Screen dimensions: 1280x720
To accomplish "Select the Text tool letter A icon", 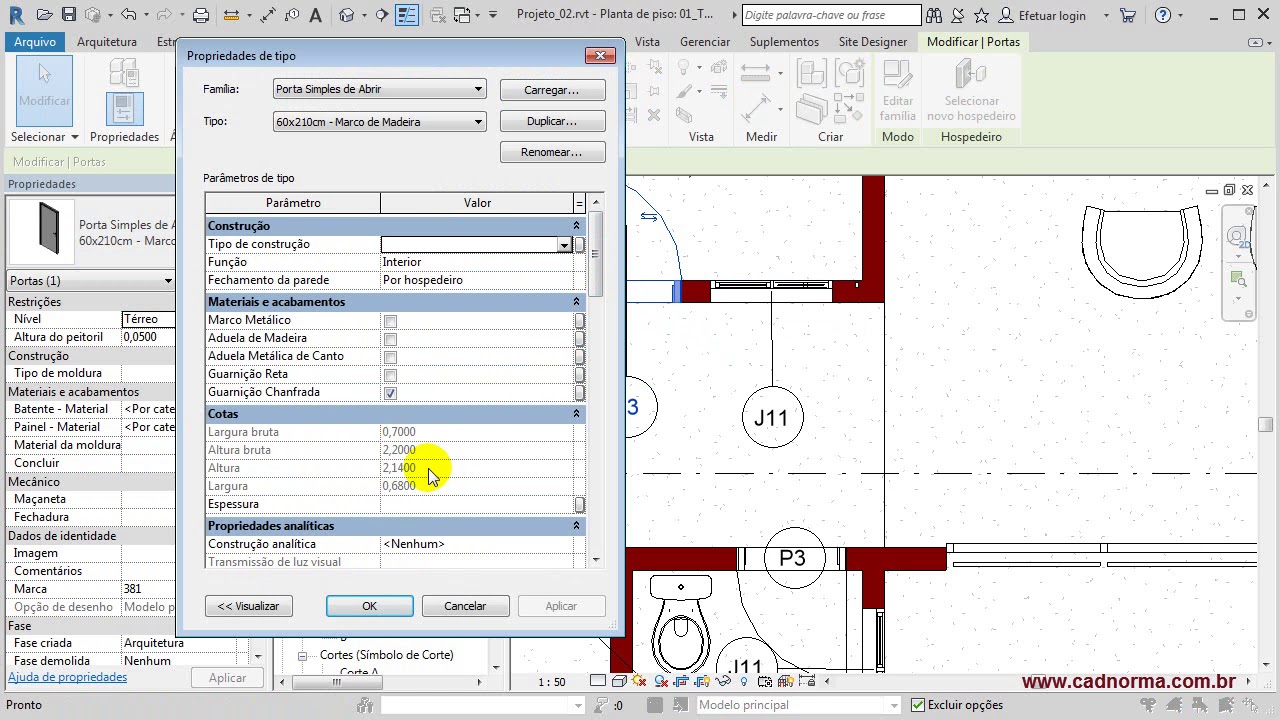I will [x=315, y=15].
